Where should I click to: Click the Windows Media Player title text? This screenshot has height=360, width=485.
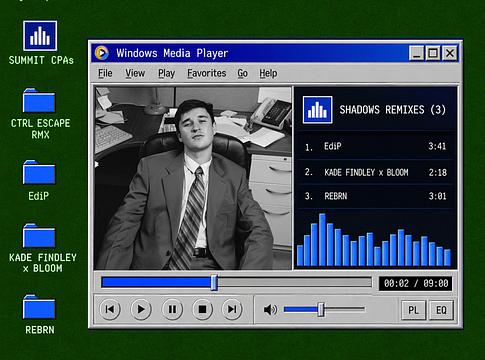tap(172, 53)
